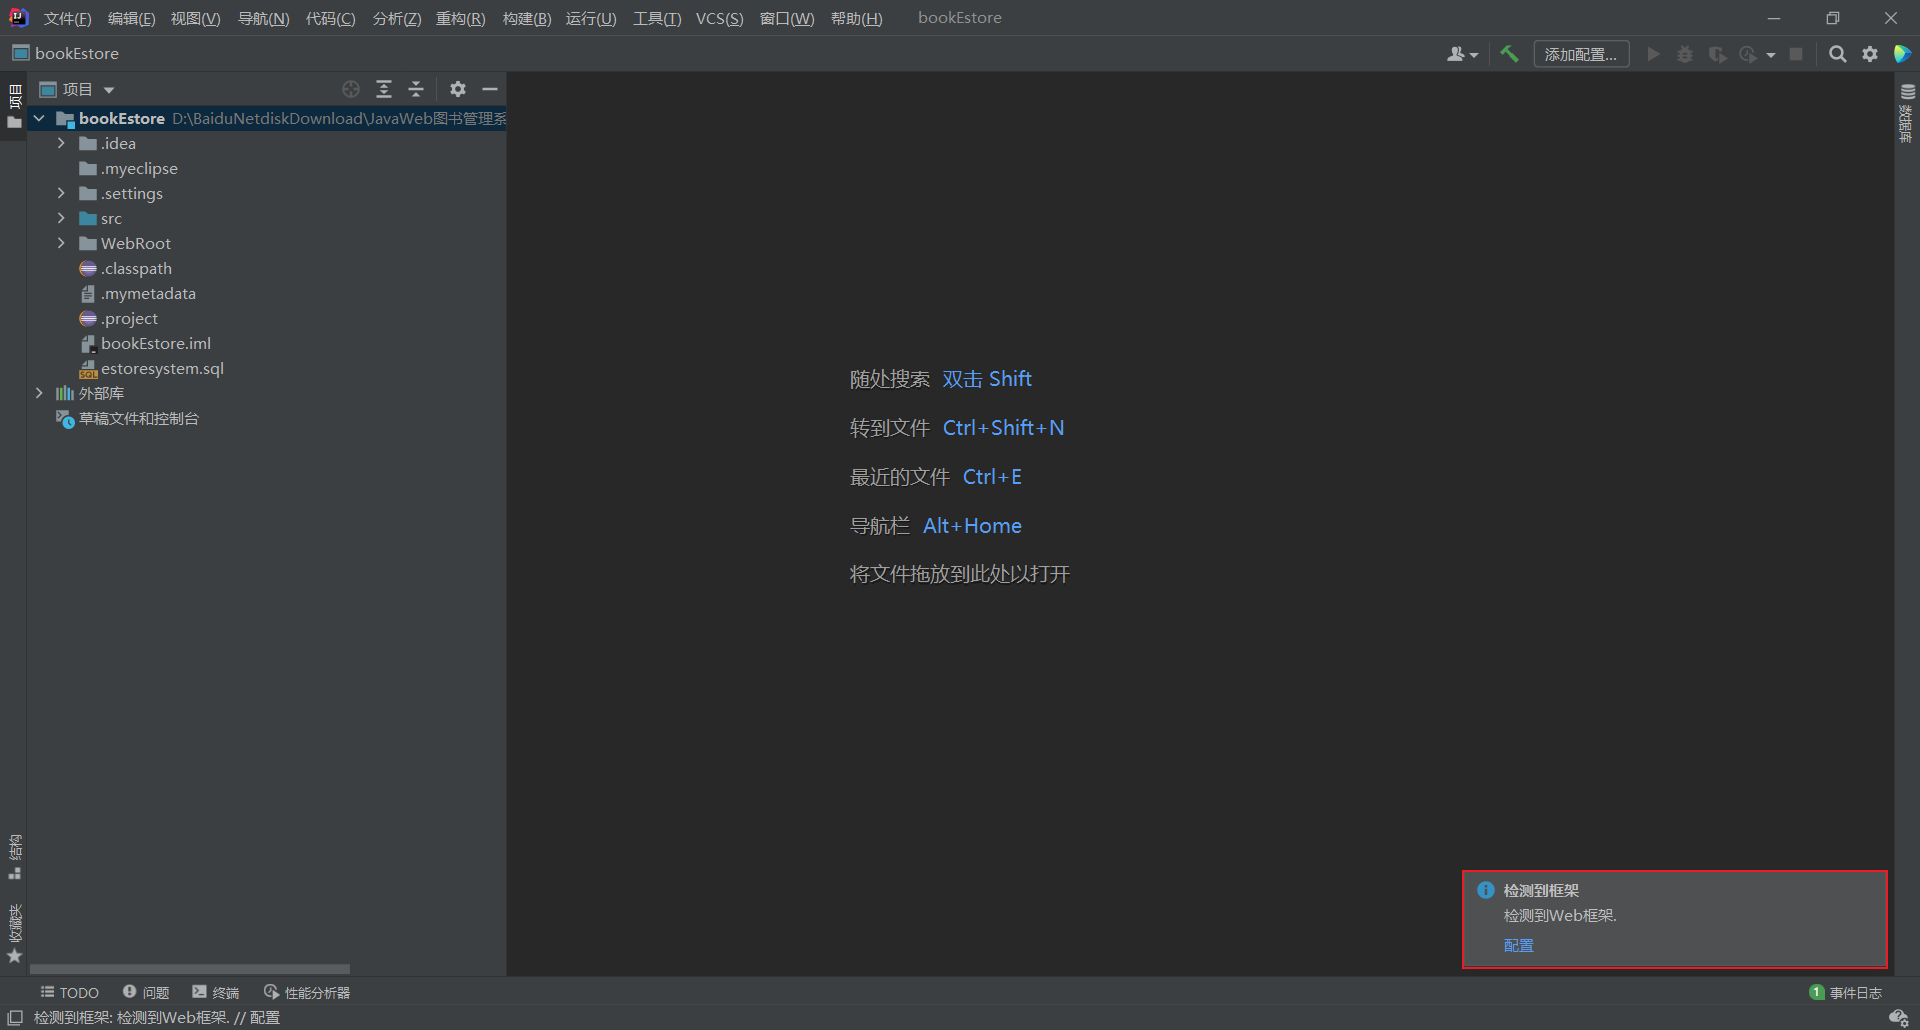Click the Build project hammer icon
The image size is (1920, 1030).
coord(1509,54)
